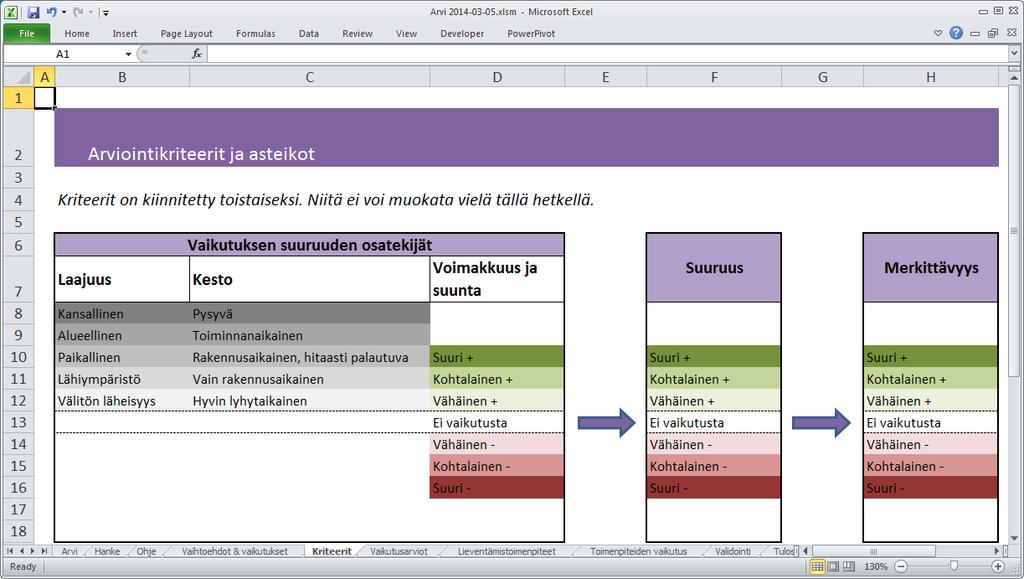Click the 130% zoom level button
1024x579 pixels.
pos(876,567)
